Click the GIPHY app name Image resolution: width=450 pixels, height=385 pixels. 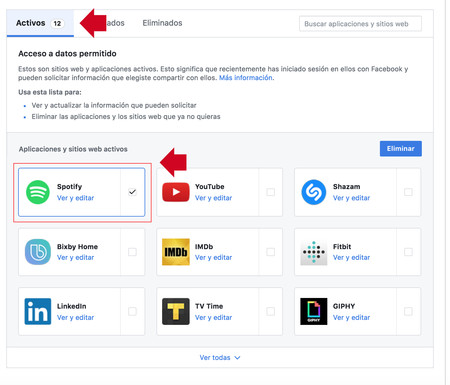pos(344,306)
